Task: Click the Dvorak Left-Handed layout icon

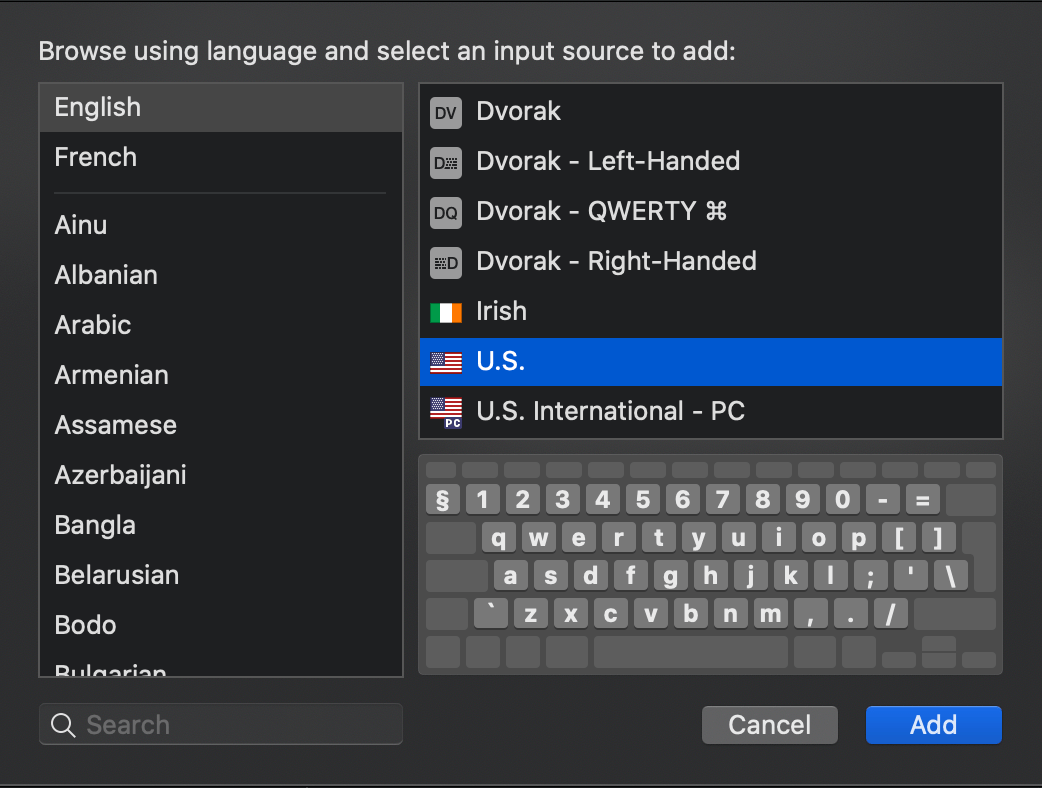Action: click(x=446, y=162)
